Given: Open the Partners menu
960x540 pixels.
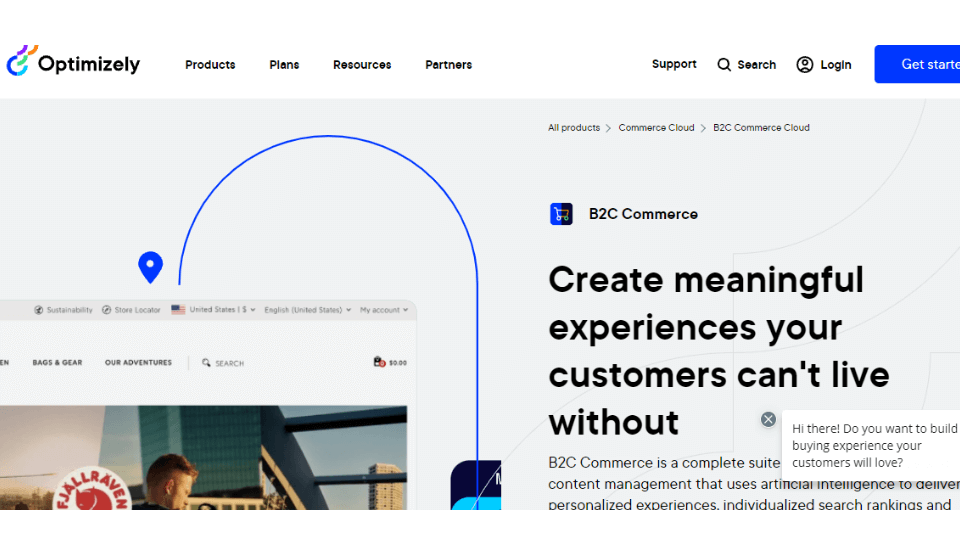Looking at the screenshot, I should [448, 65].
